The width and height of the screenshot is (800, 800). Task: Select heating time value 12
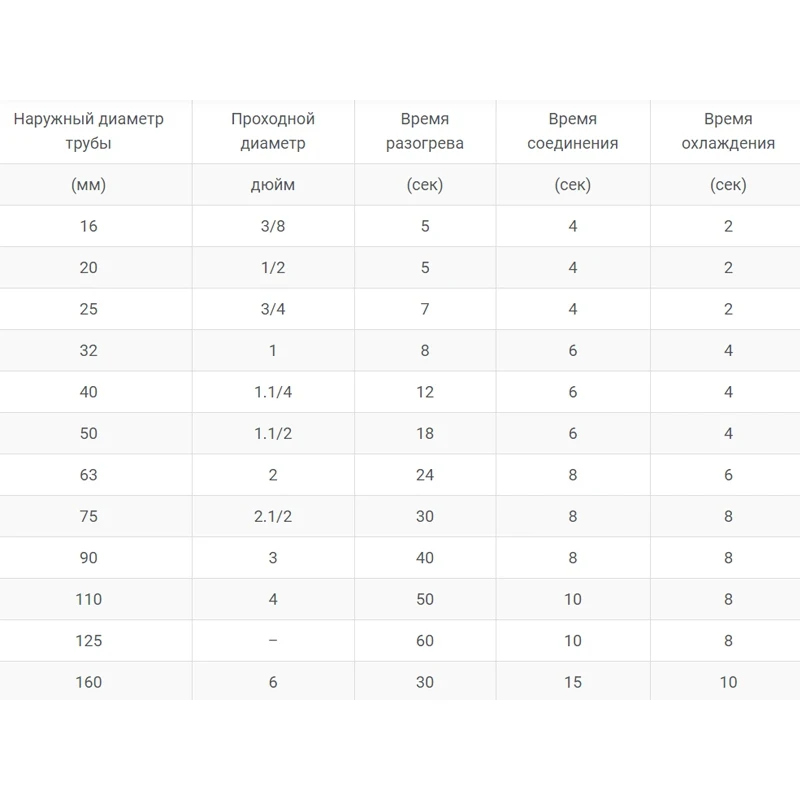coord(425,392)
